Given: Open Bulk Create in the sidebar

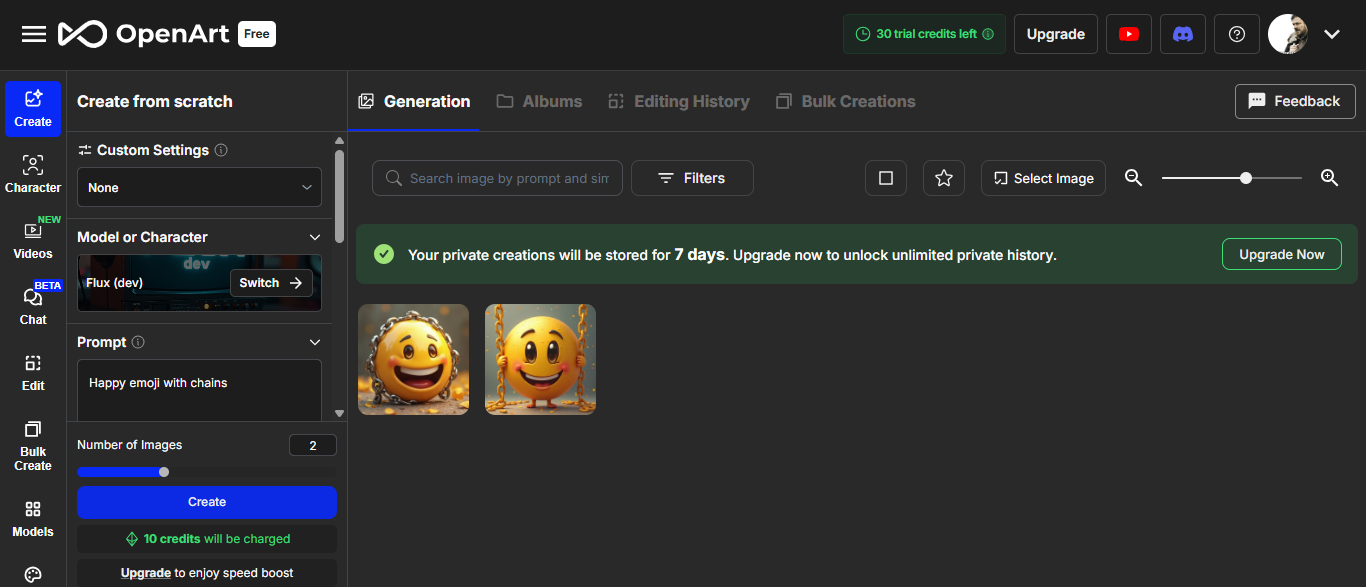Looking at the screenshot, I should (33, 446).
